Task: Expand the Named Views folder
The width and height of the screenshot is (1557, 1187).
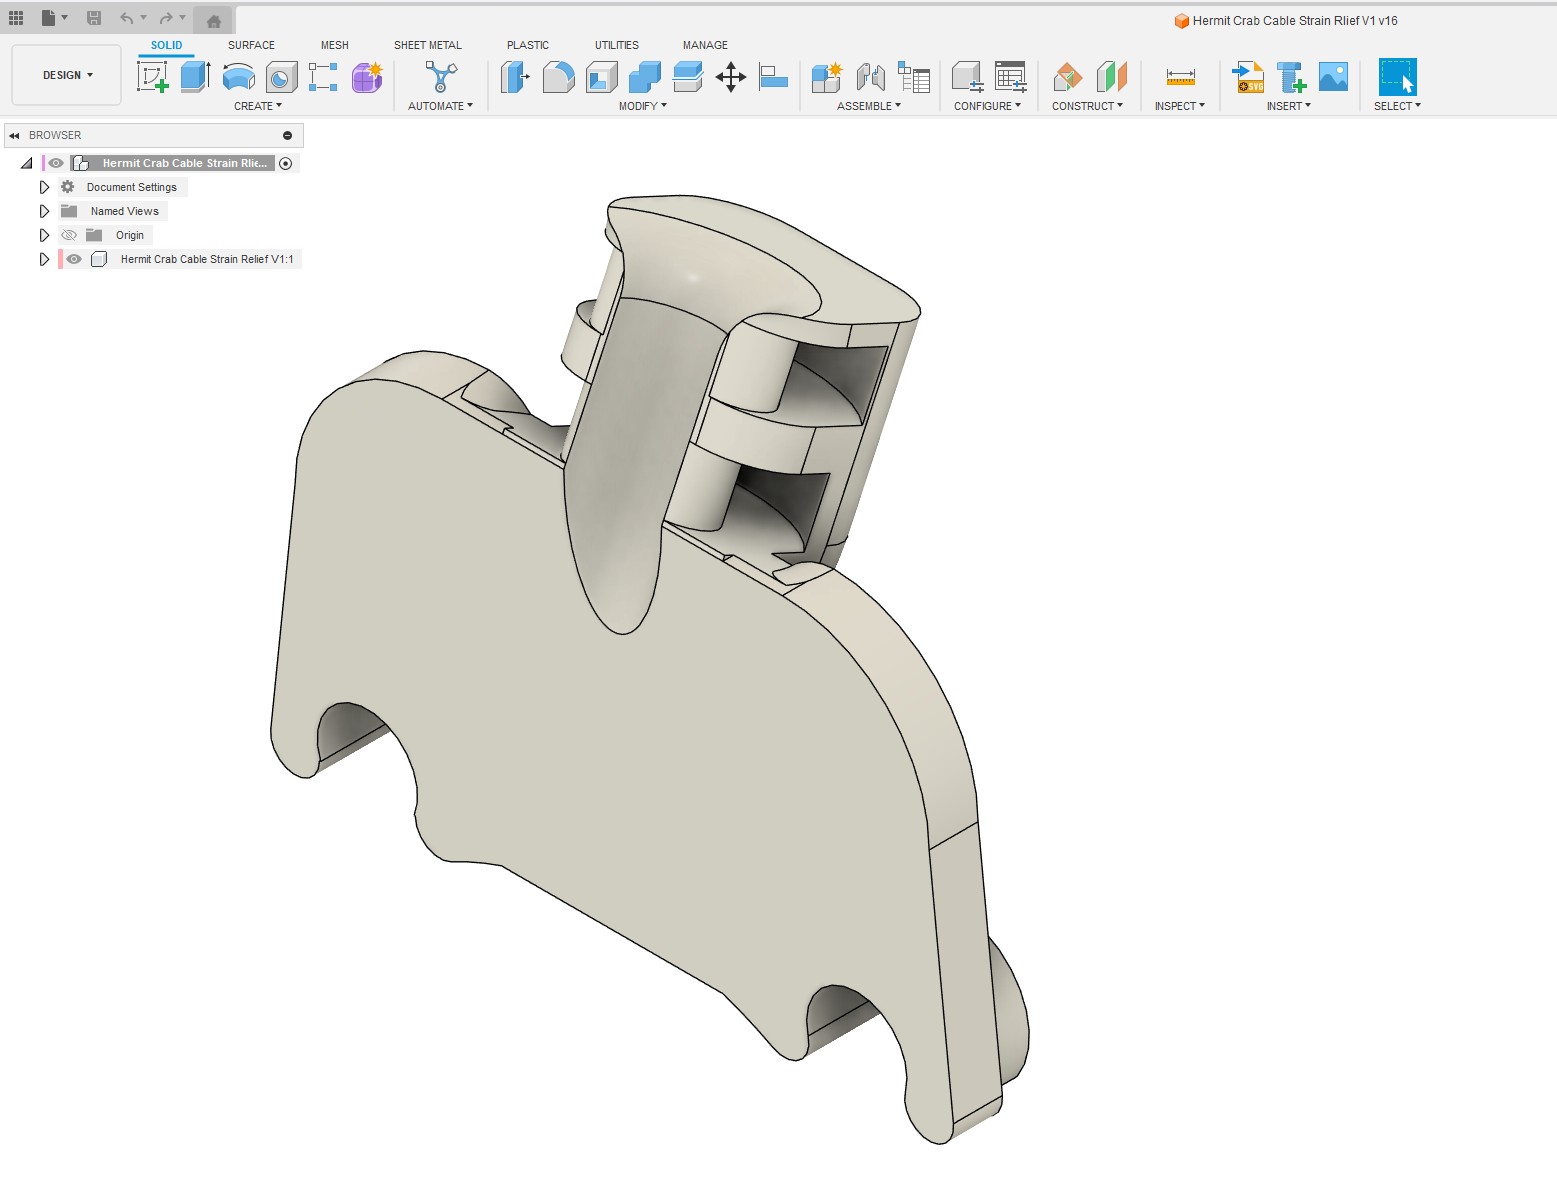Action: [x=44, y=211]
